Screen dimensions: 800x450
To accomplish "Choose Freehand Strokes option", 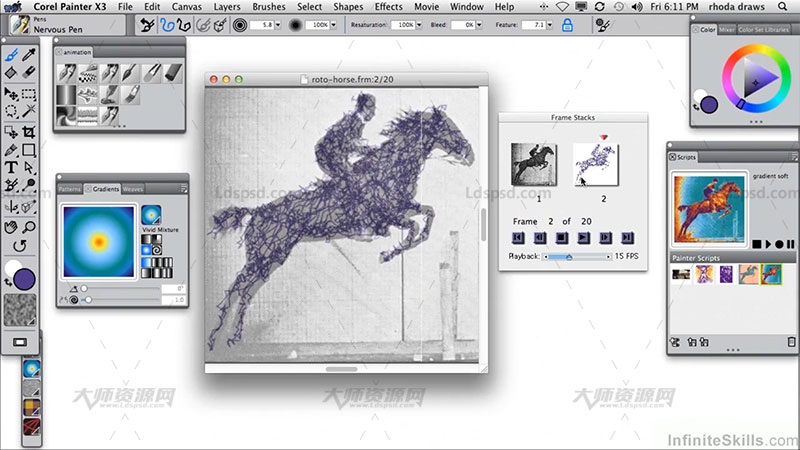I will (x=167, y=25).
